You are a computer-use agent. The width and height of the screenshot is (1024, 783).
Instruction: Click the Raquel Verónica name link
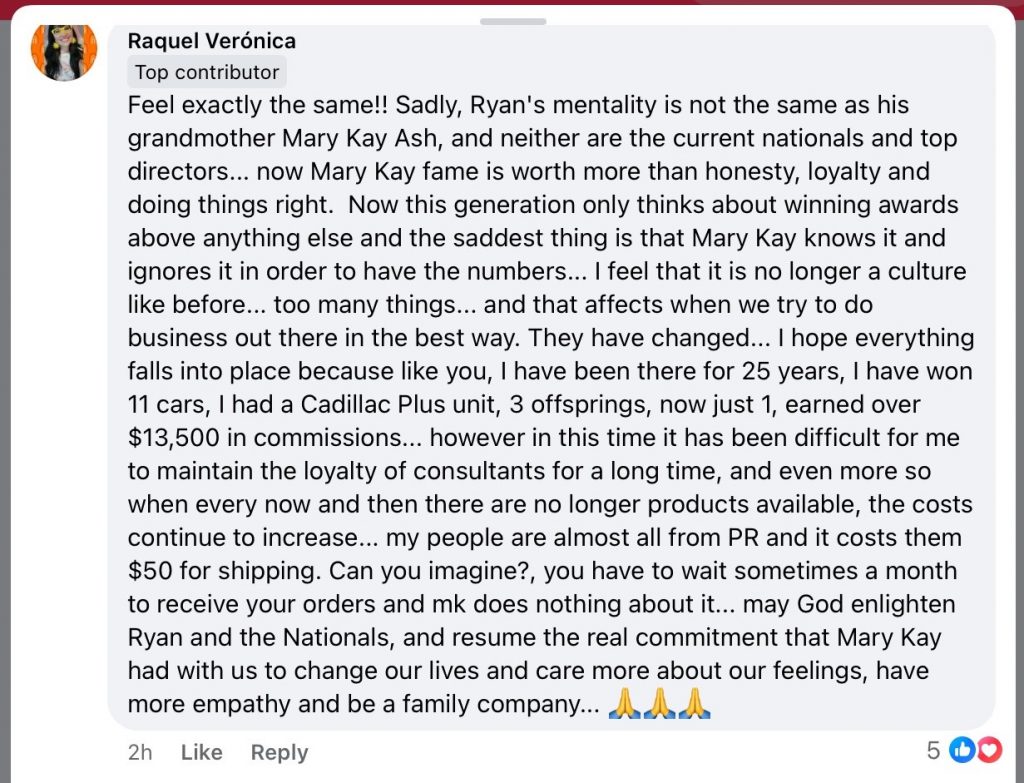(x=212, y=41)
